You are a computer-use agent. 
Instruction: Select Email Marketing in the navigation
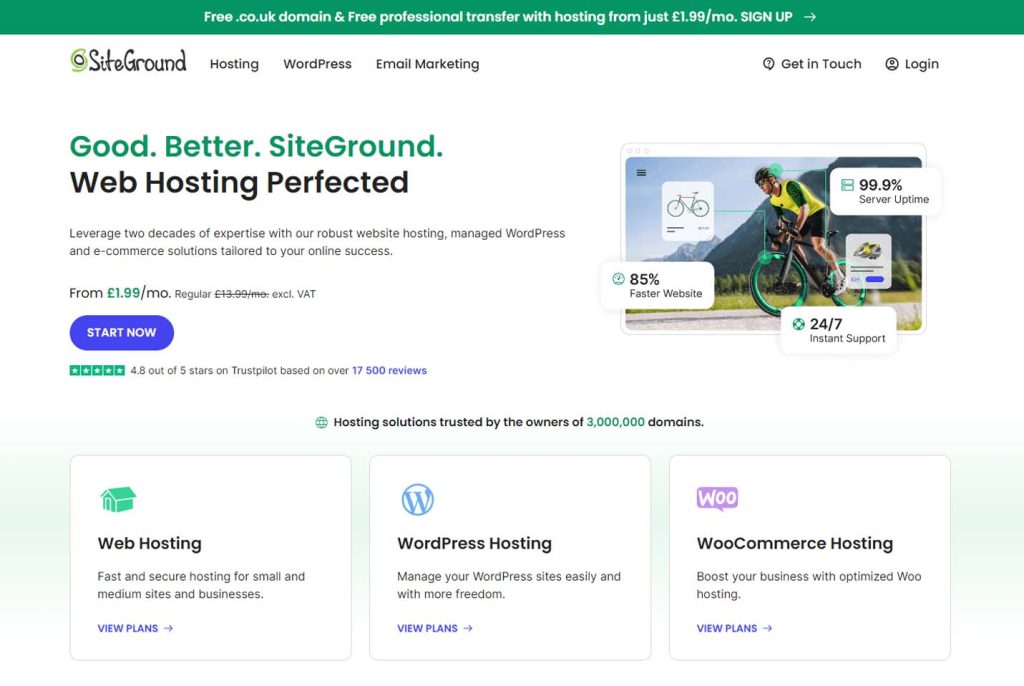coord(426,64)
